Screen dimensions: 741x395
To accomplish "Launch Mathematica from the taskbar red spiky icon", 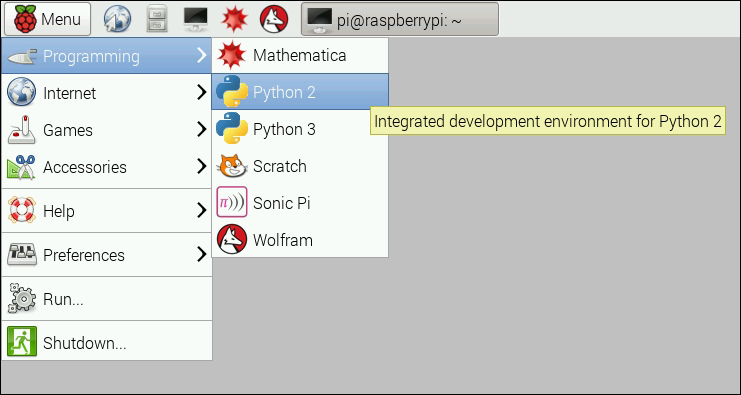I will point(235,19).
